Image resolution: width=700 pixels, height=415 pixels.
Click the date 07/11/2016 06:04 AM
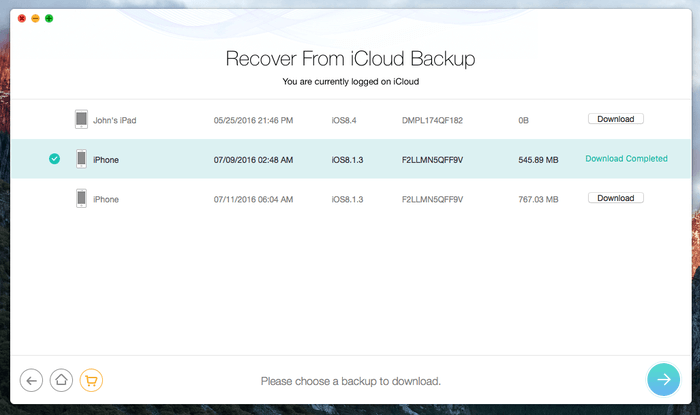(x=253, y=199)
